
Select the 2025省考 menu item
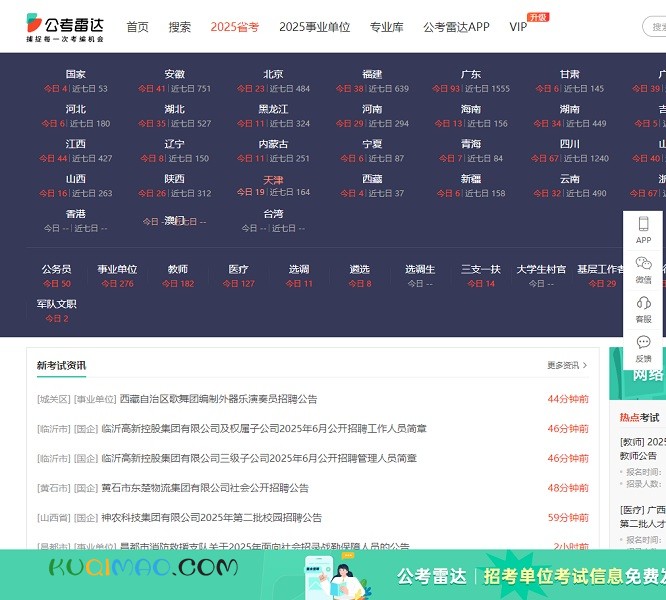pos(235,27)
